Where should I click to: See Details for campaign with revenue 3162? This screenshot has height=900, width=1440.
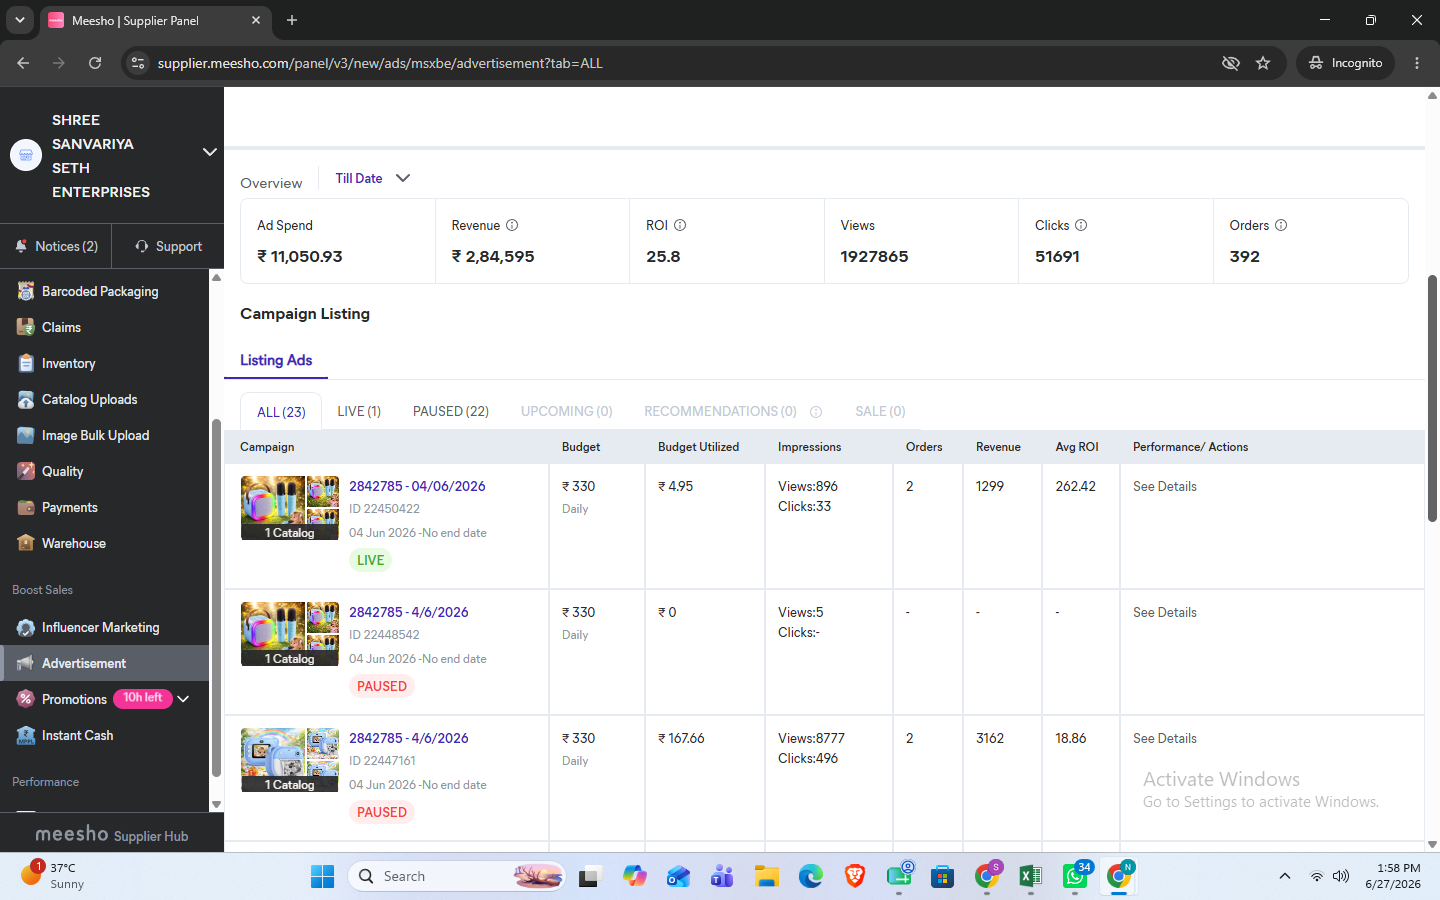tap(1164, 738)
